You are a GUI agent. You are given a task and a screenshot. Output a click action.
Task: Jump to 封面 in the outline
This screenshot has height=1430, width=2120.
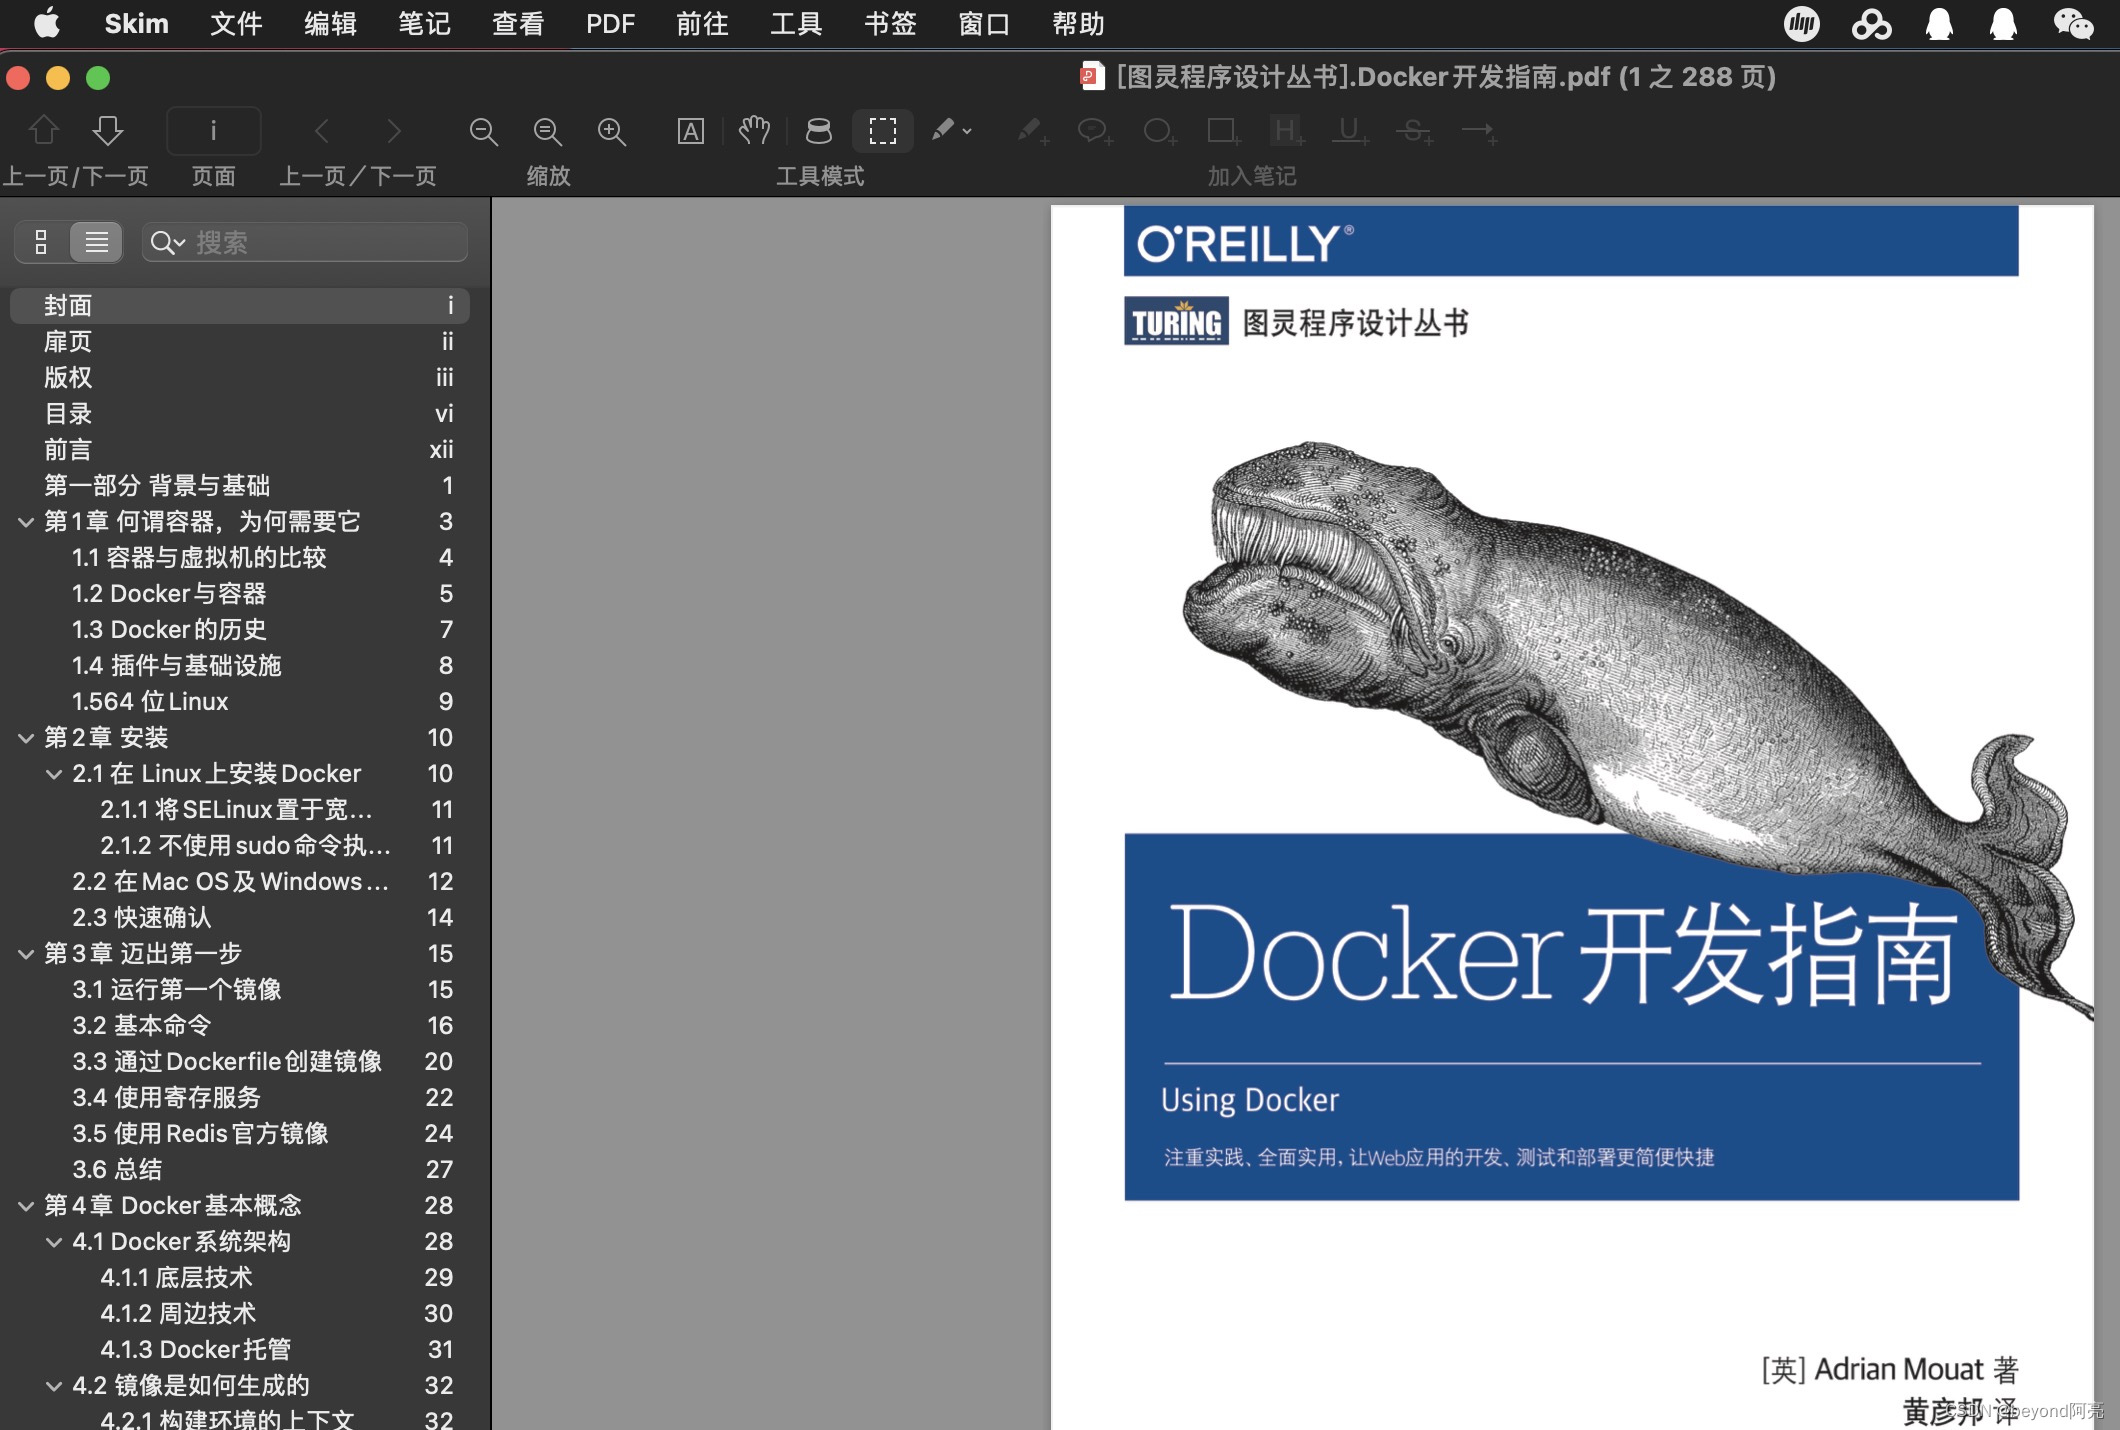click(240, 305)
